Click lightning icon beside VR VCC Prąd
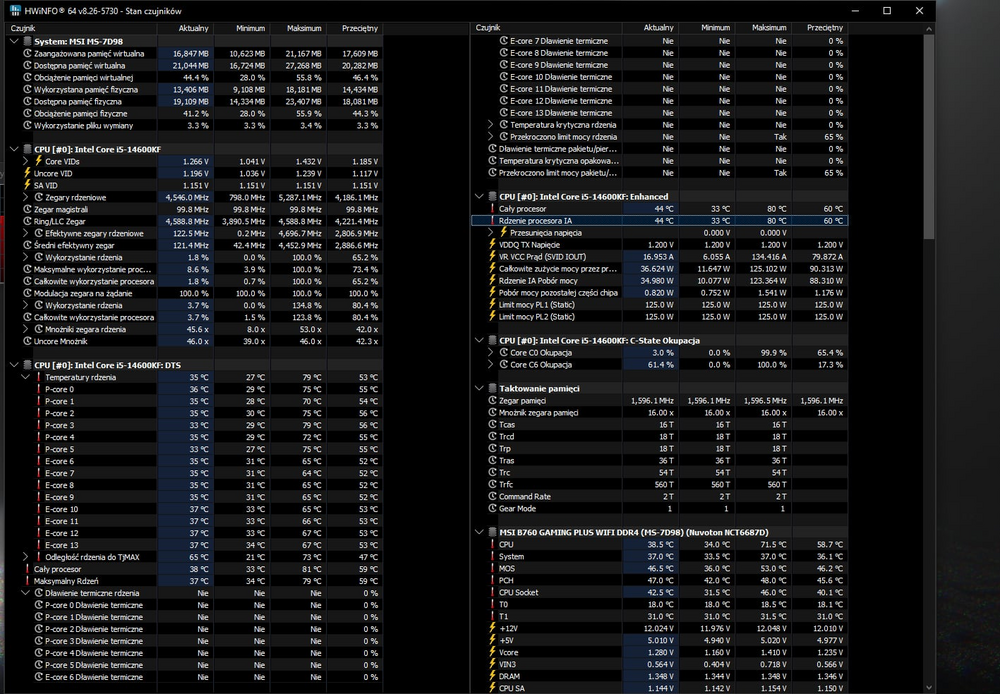Screen dimensions: 1000x694 492,257
